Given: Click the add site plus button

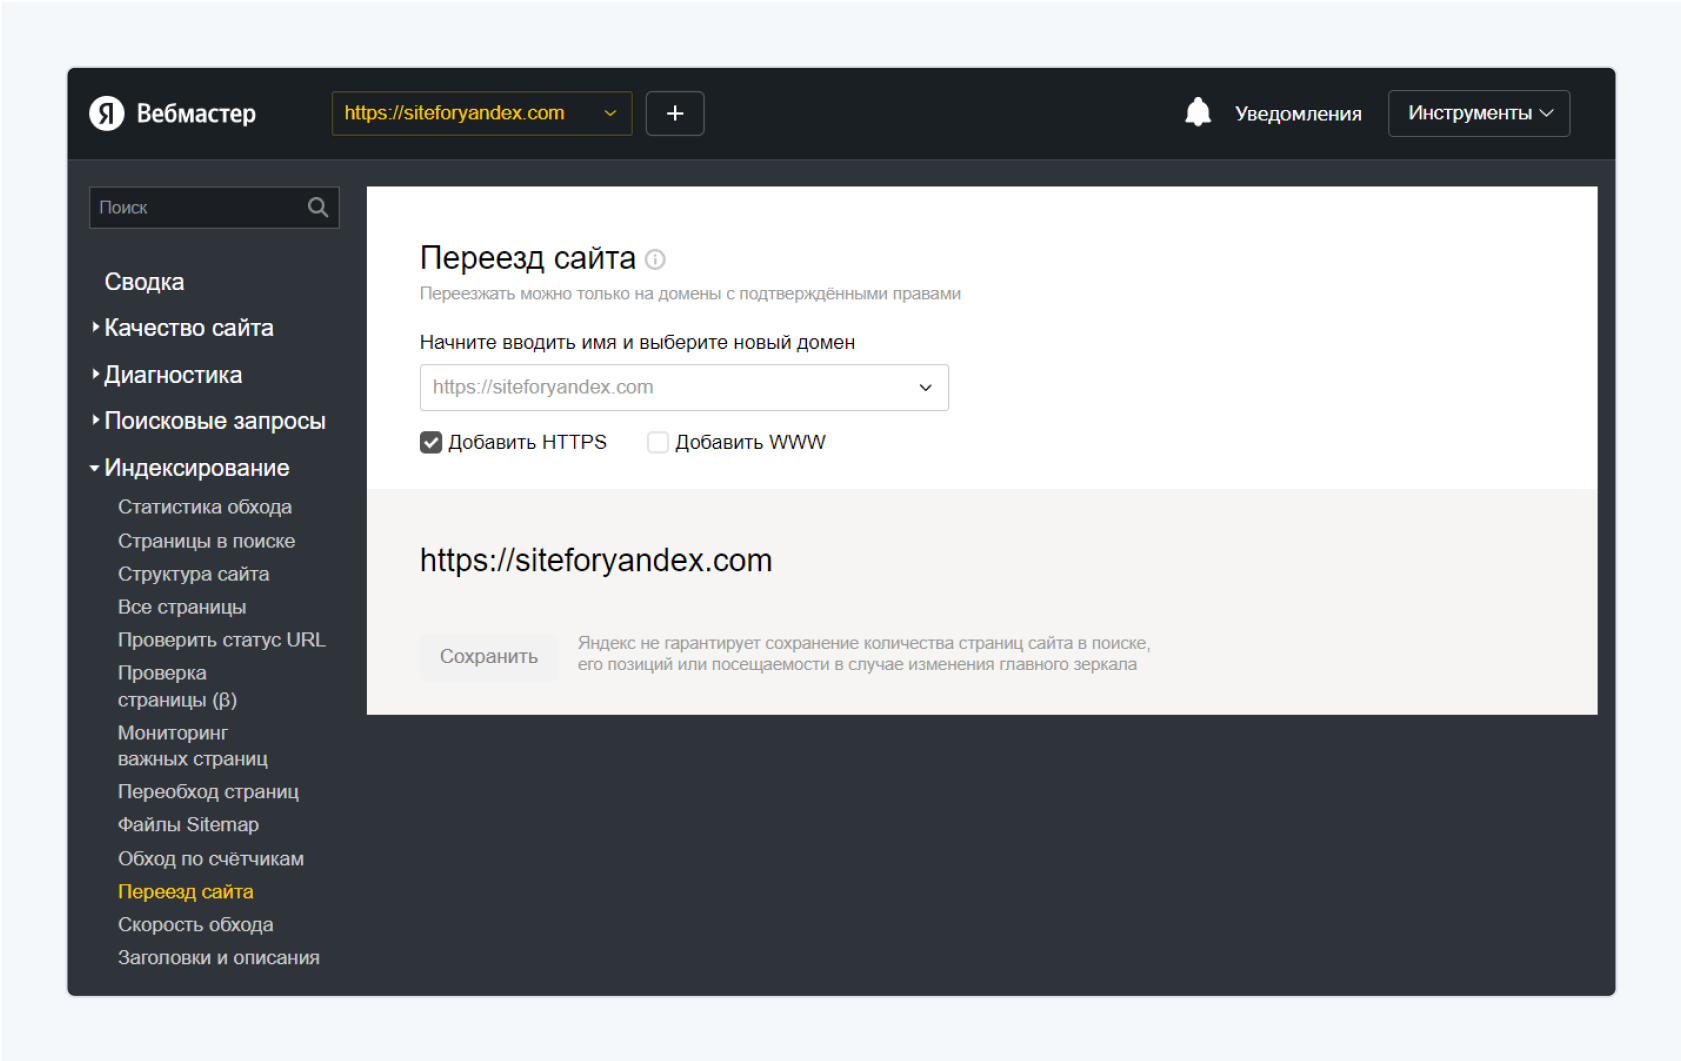Looking at the screenshot, I should point(675,113).
